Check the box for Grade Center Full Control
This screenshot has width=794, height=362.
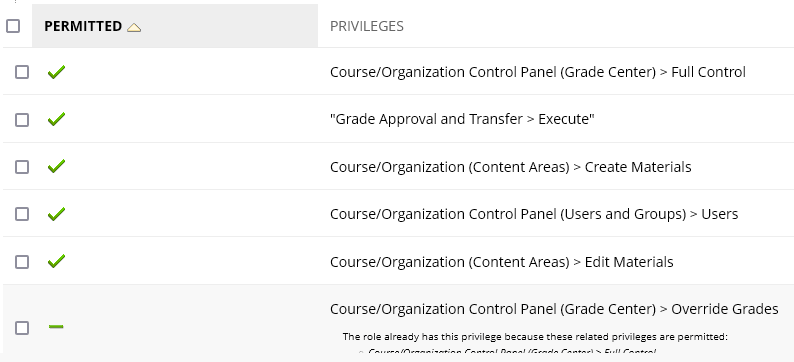22,72
